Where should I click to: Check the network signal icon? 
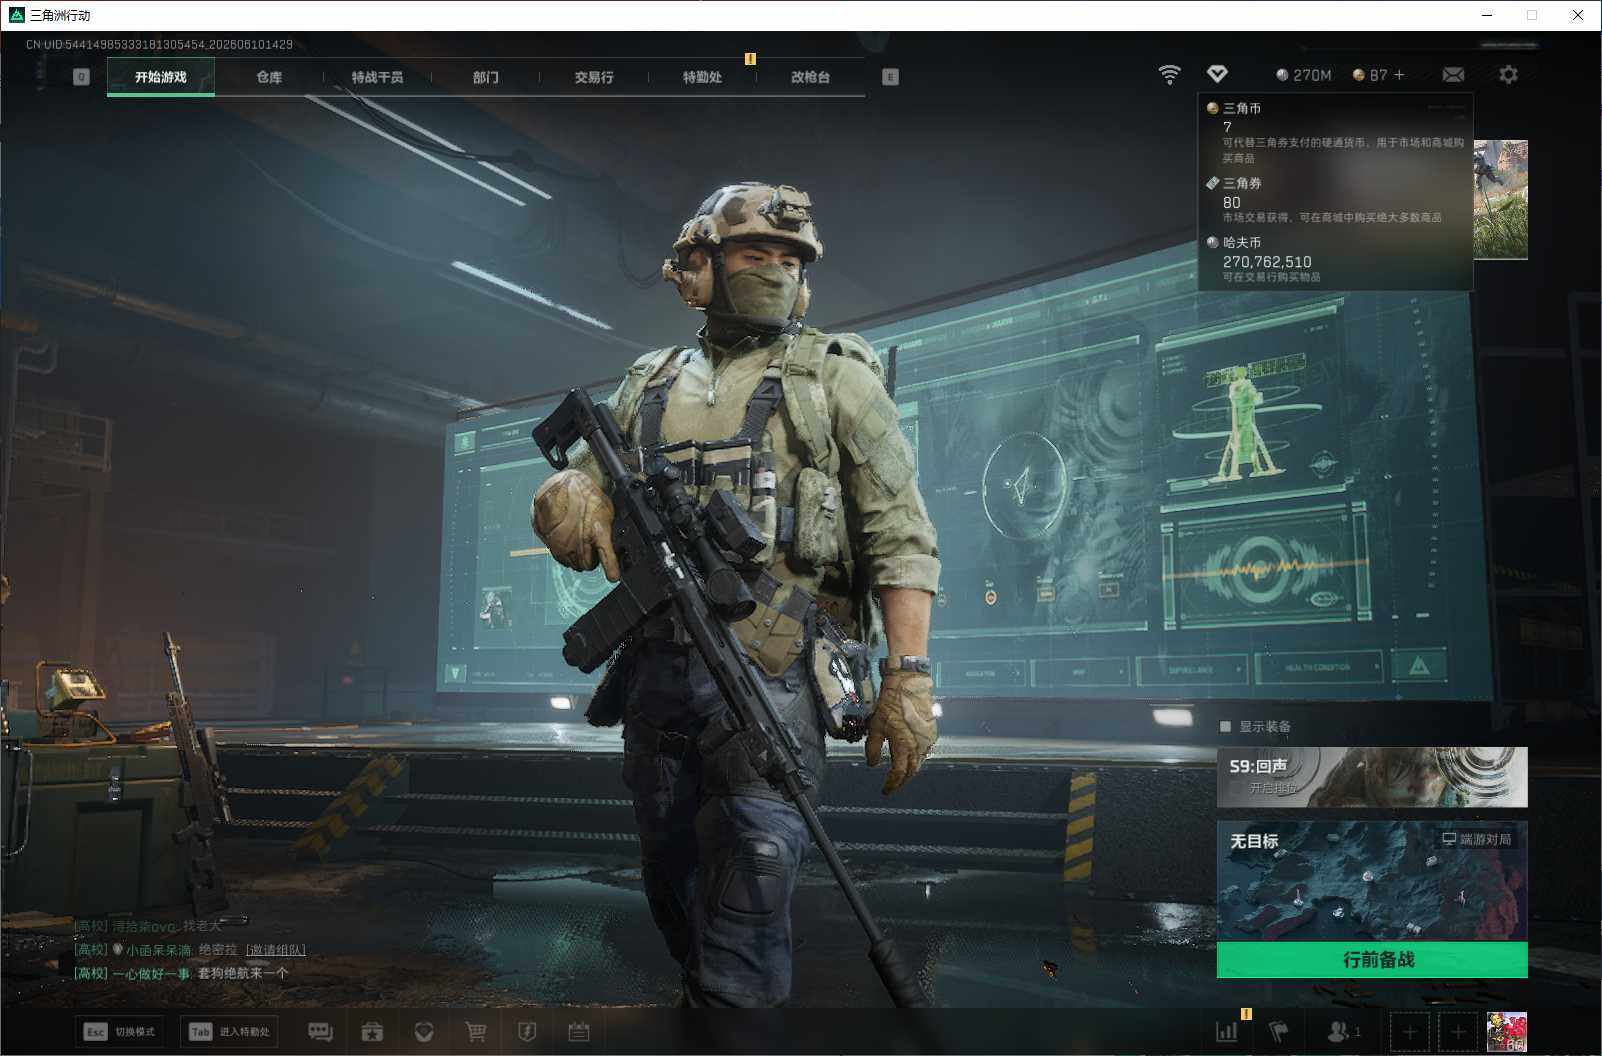pyautogui.click(x=1169, y=75)
